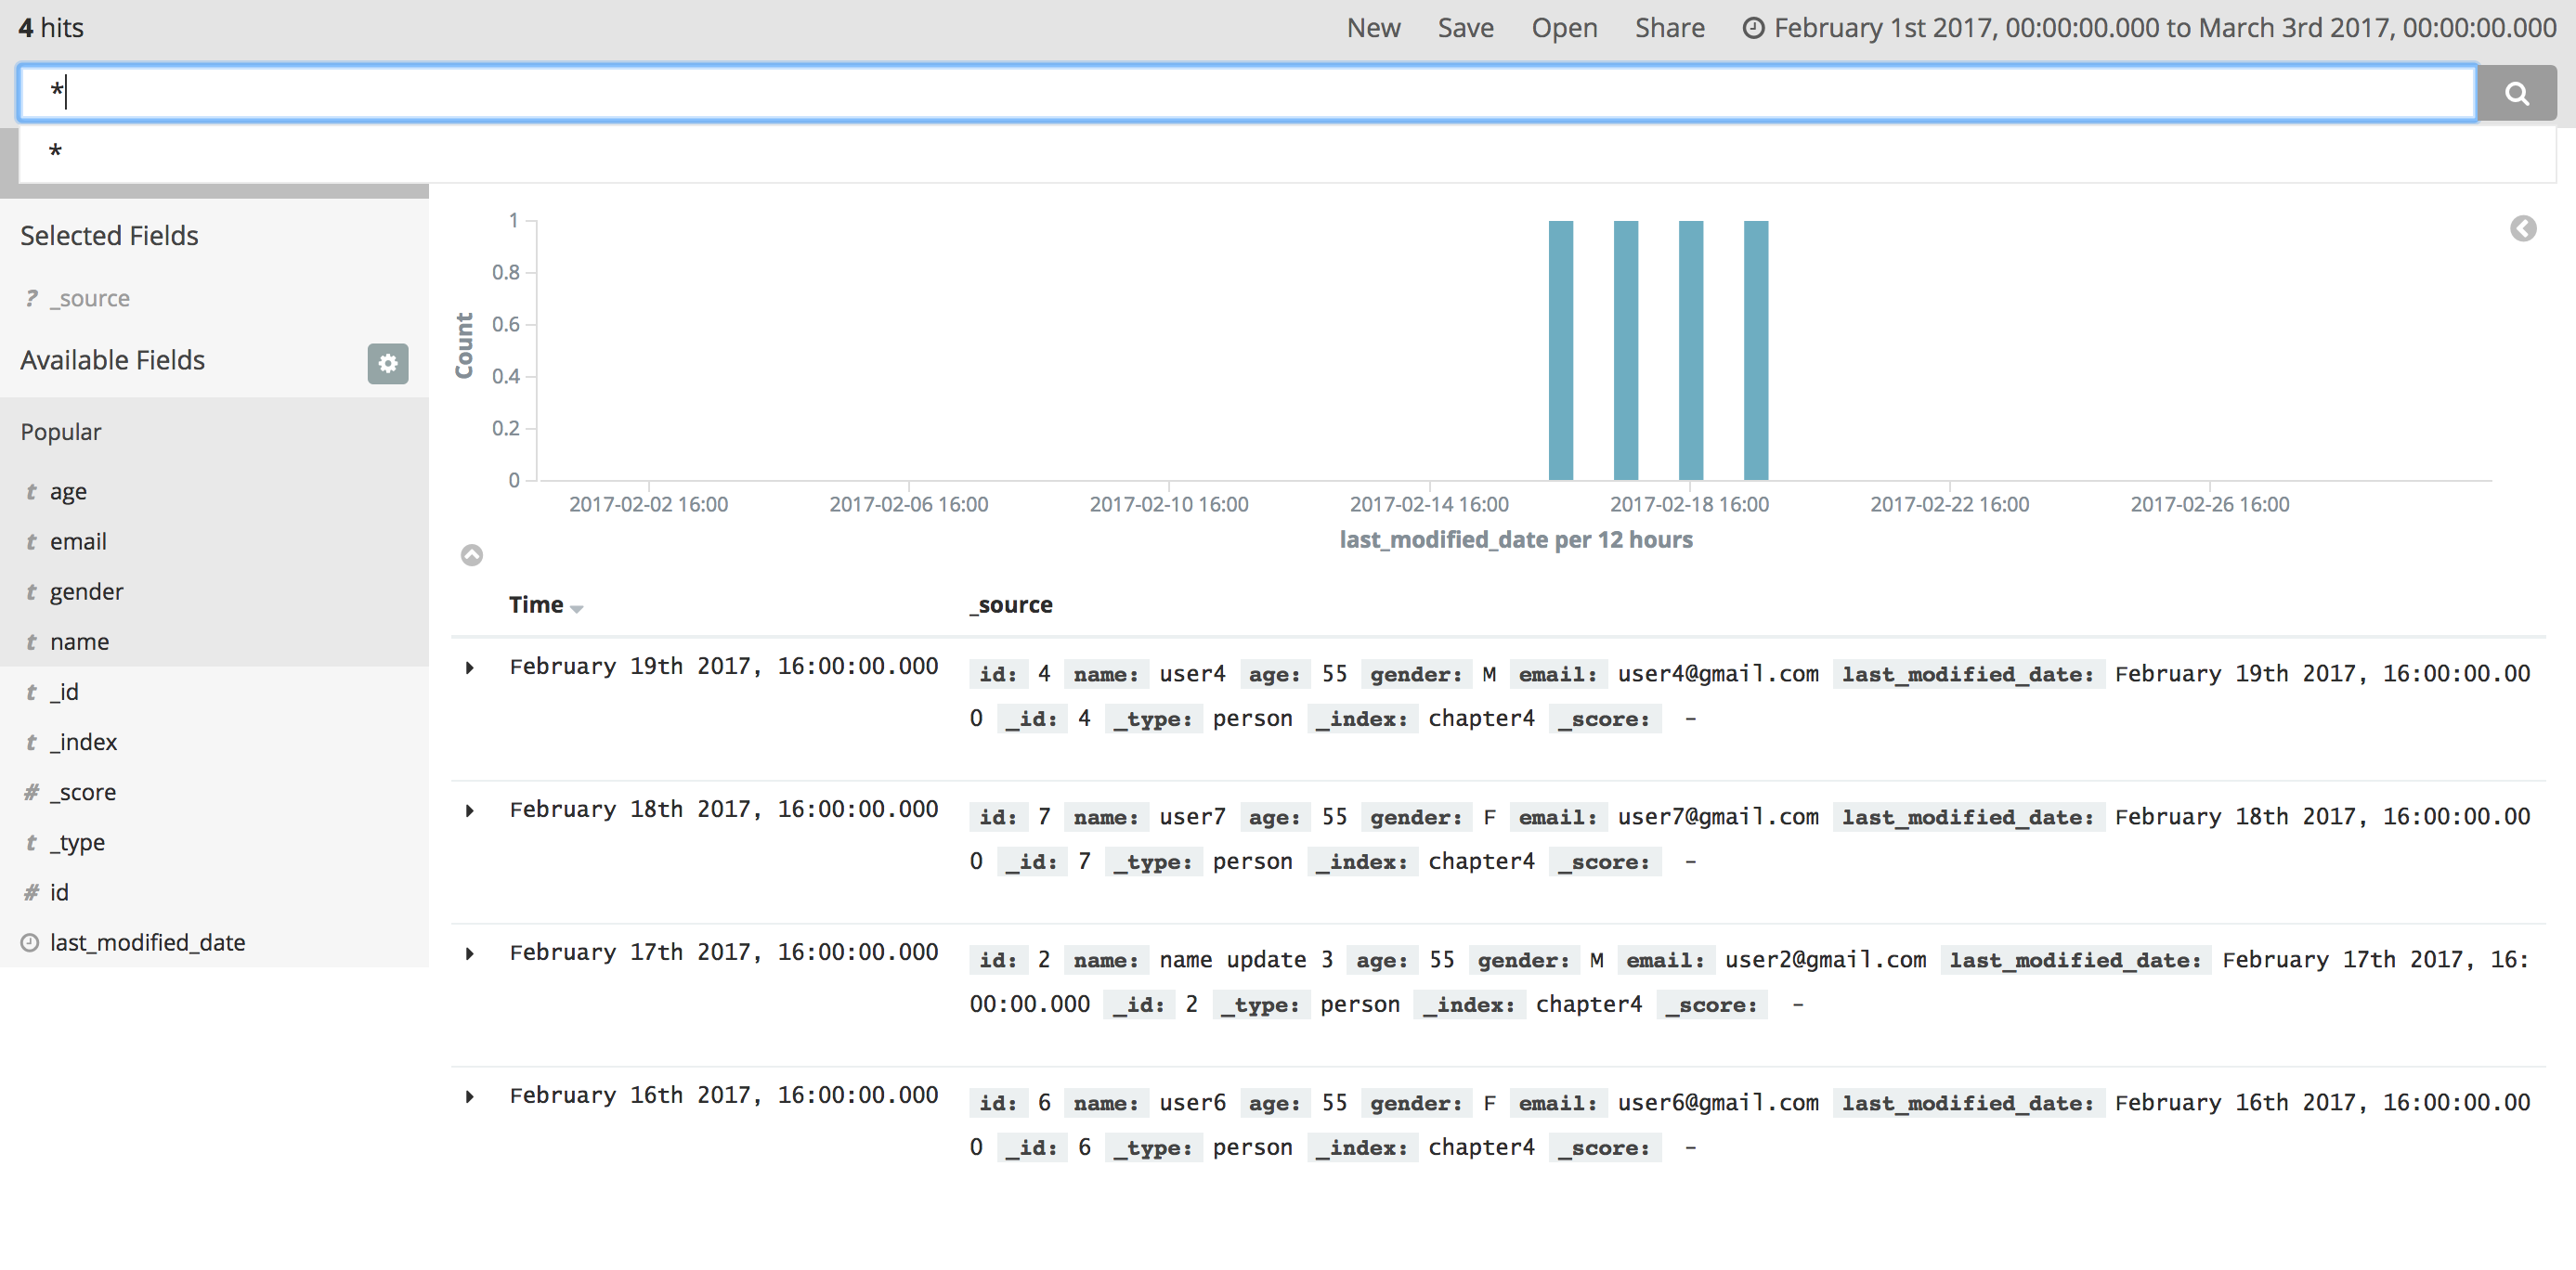Click the question mark icon beside _source

tap(31, 298)
